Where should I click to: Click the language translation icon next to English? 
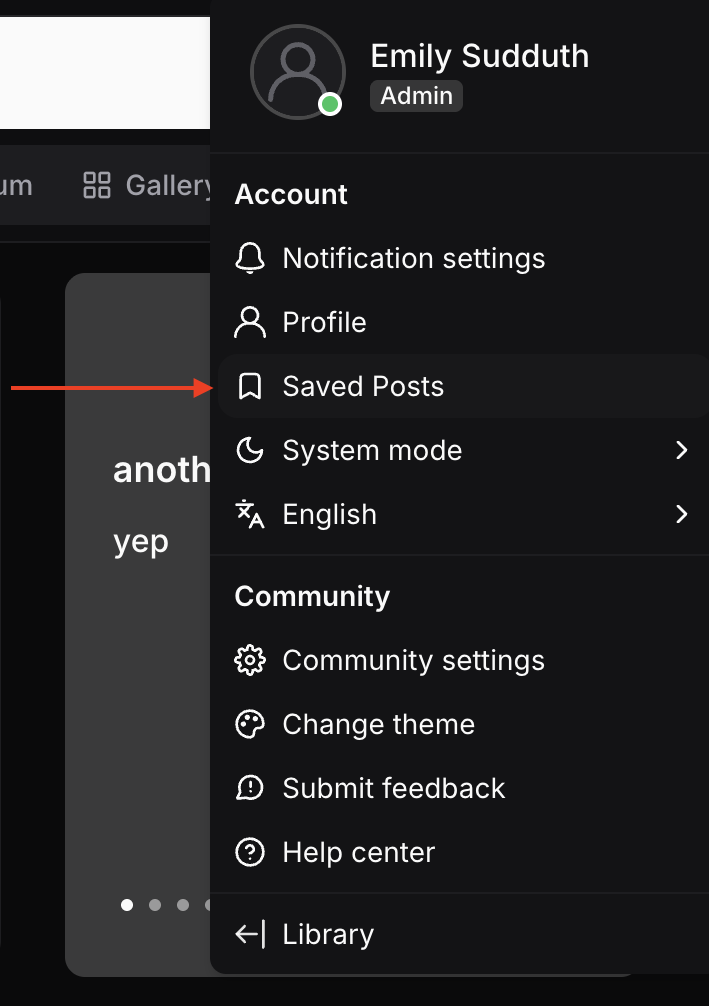[251, 514]
